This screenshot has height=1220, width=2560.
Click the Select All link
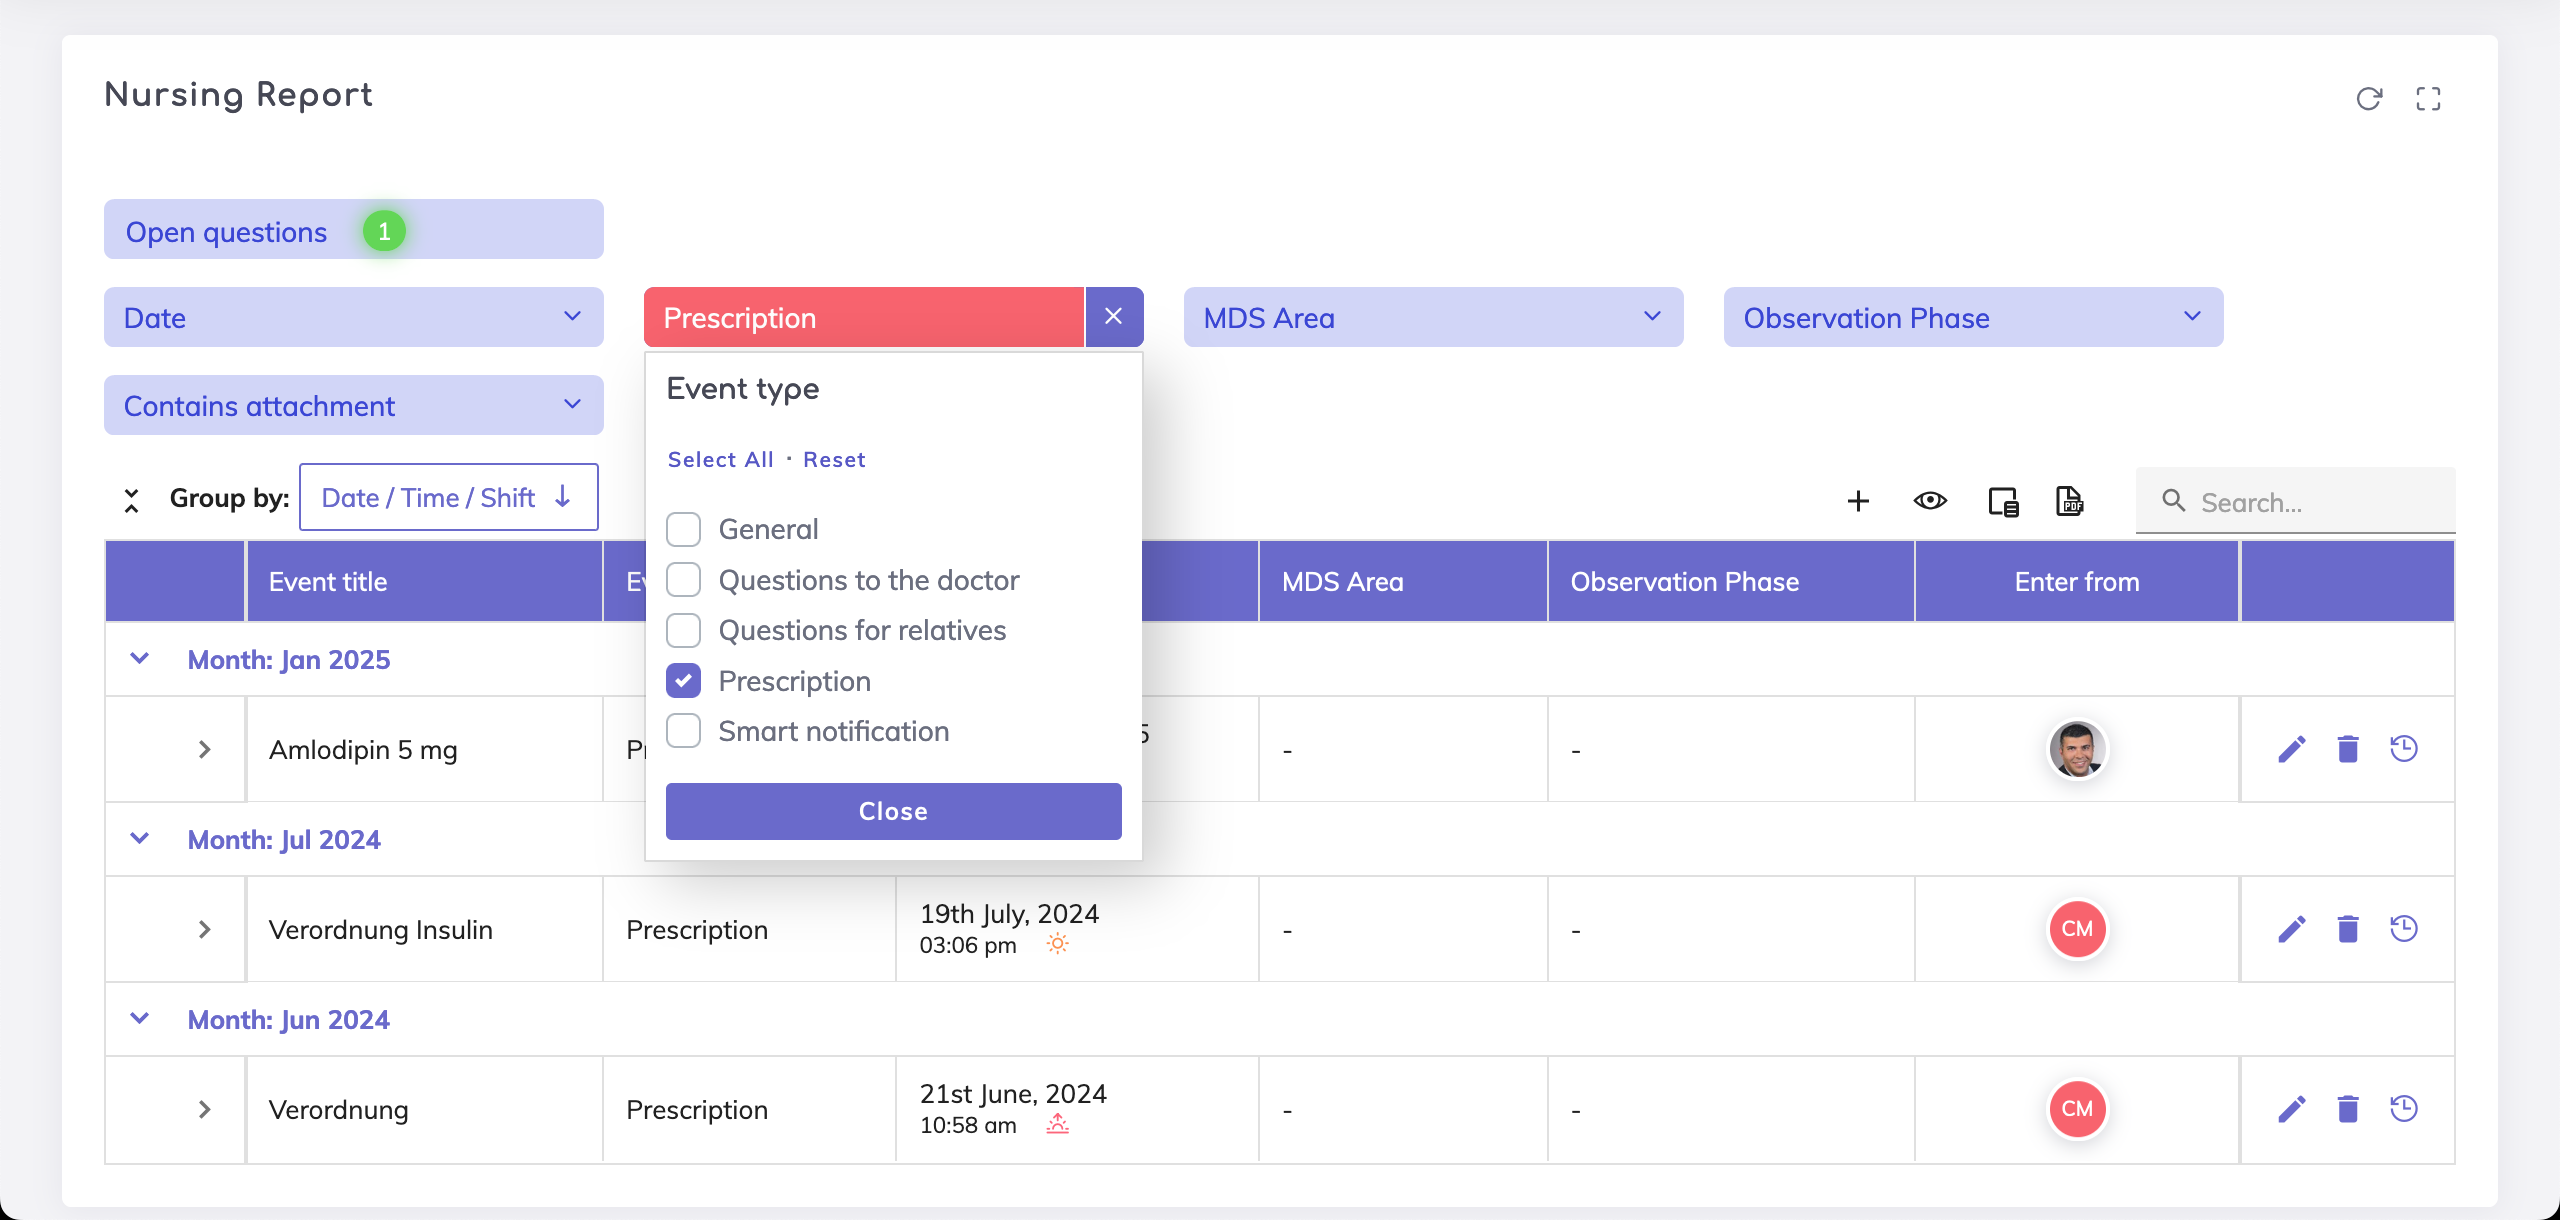click(x=720, y=460)
